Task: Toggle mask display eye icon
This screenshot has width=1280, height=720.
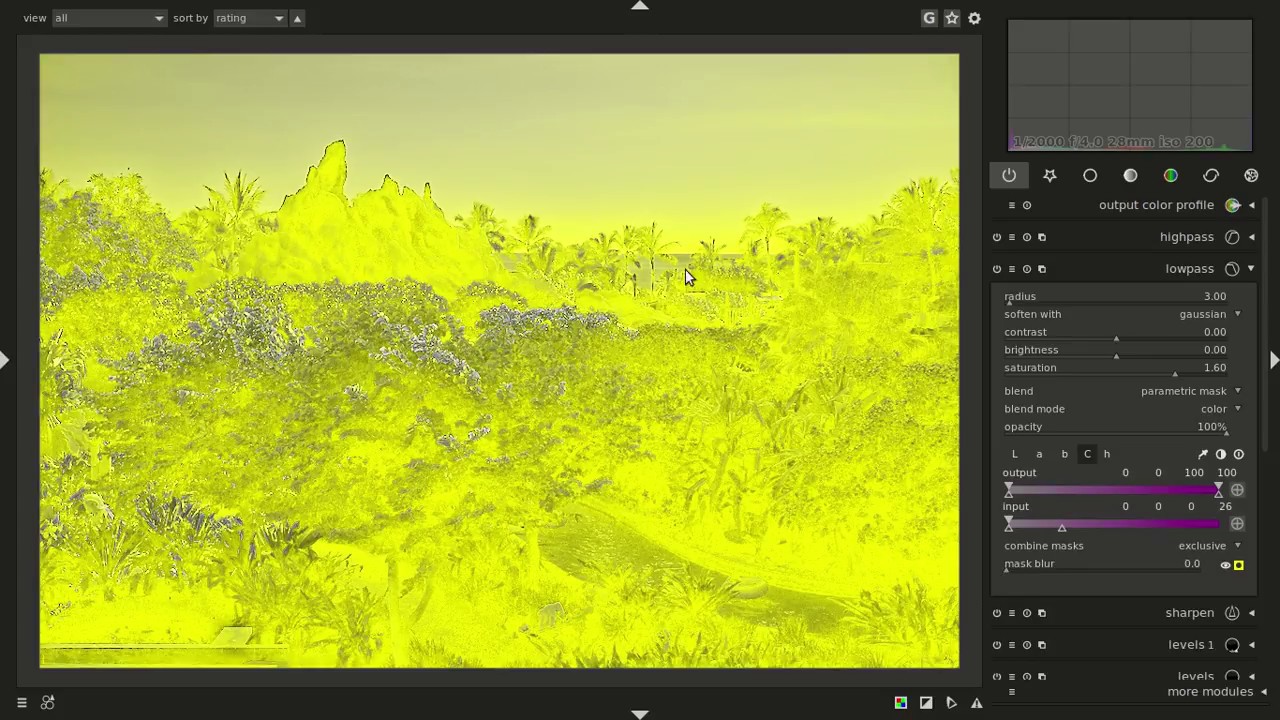Action: (1225, 565)
